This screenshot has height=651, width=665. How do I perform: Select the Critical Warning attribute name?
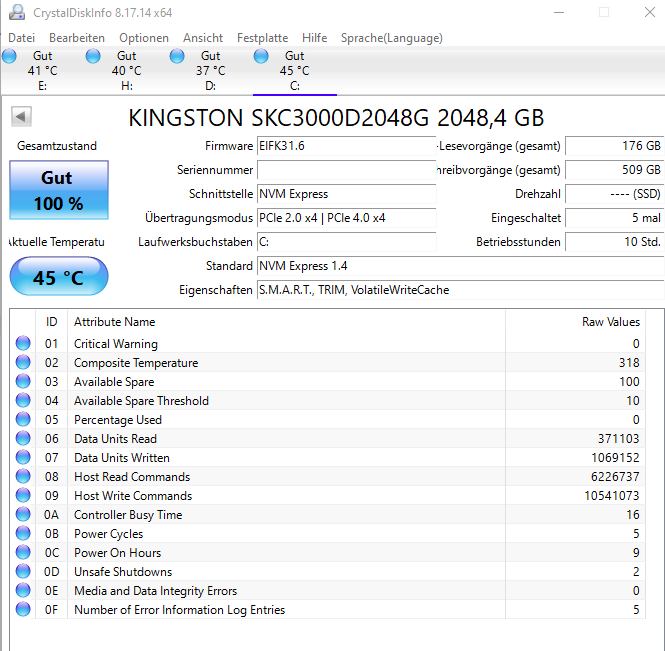(116, 344)
